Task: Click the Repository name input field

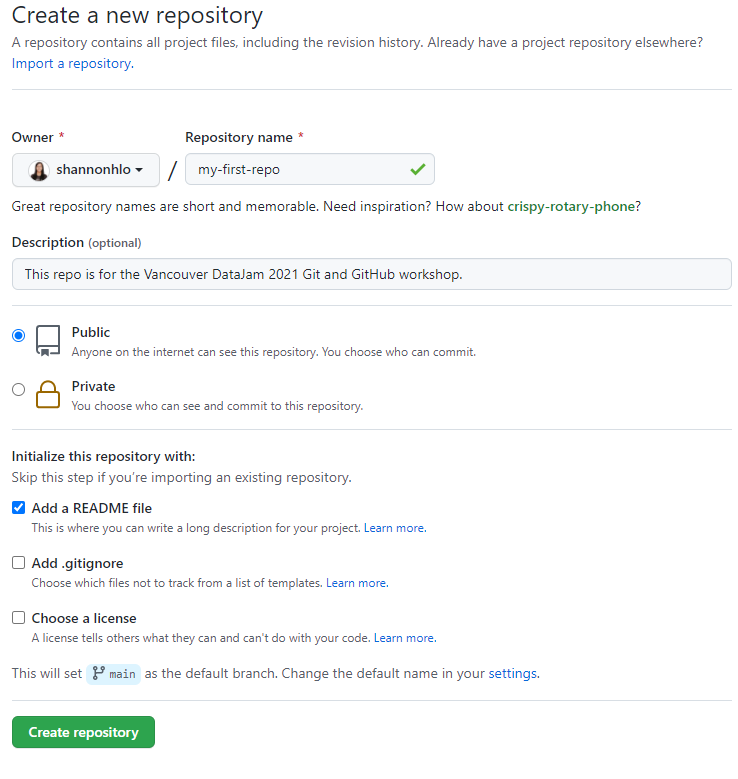Action: [300, 170]
